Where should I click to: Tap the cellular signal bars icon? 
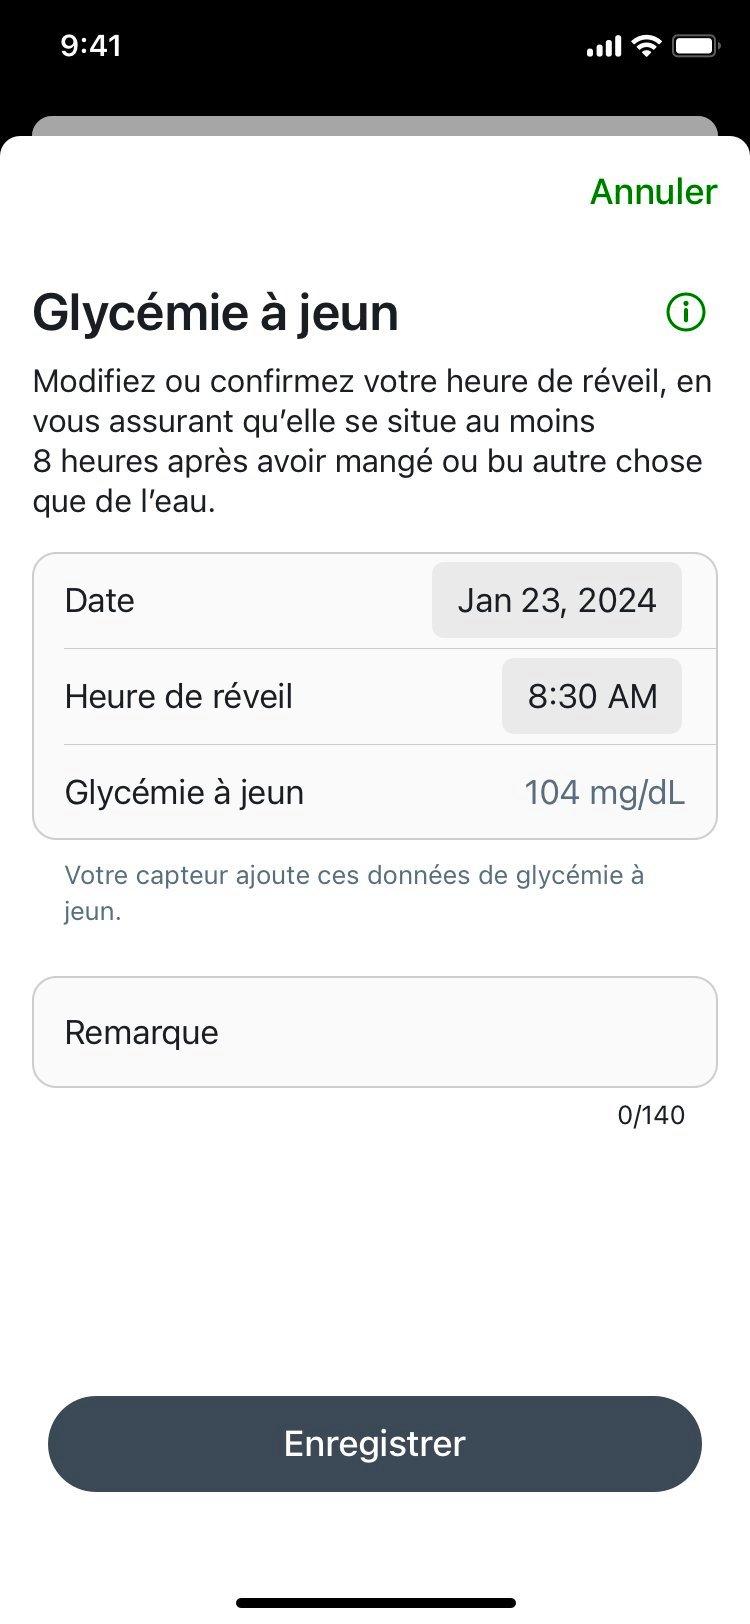[x=603, y=47]
